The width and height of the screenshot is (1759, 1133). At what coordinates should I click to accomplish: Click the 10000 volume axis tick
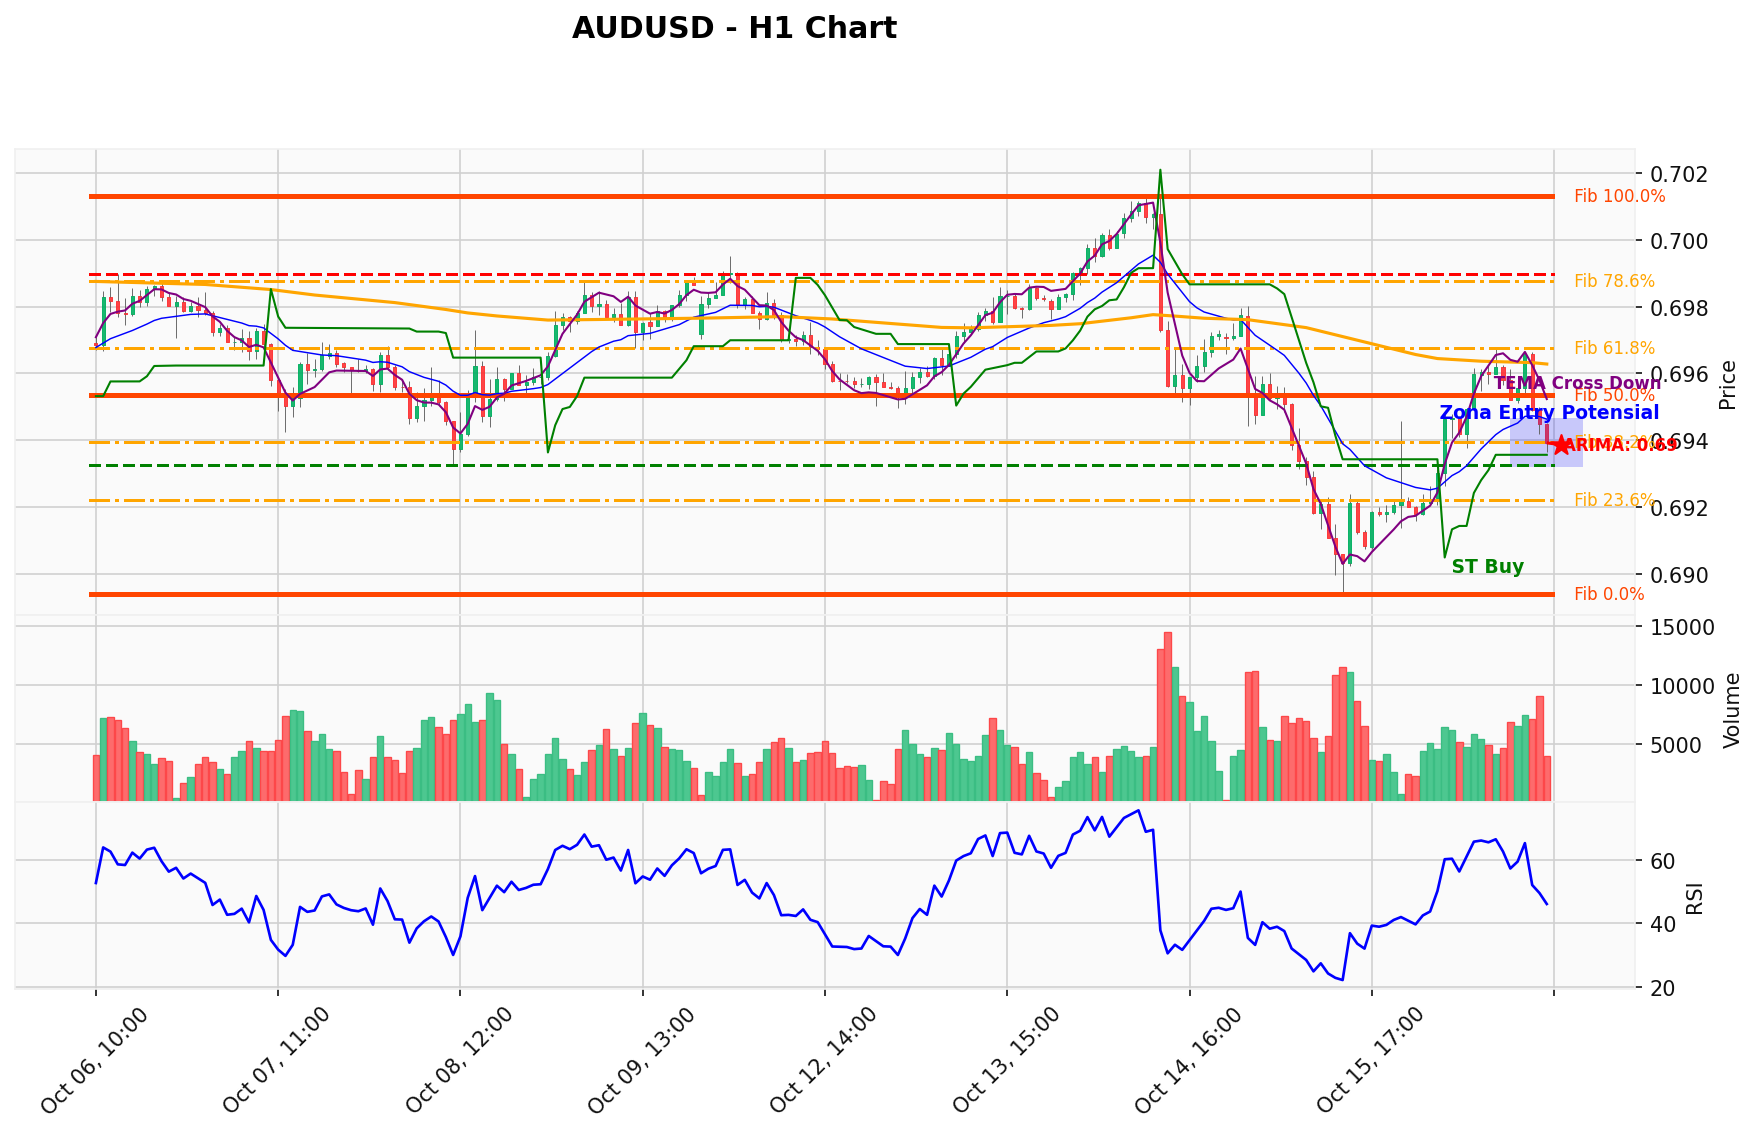[1682, 686]
